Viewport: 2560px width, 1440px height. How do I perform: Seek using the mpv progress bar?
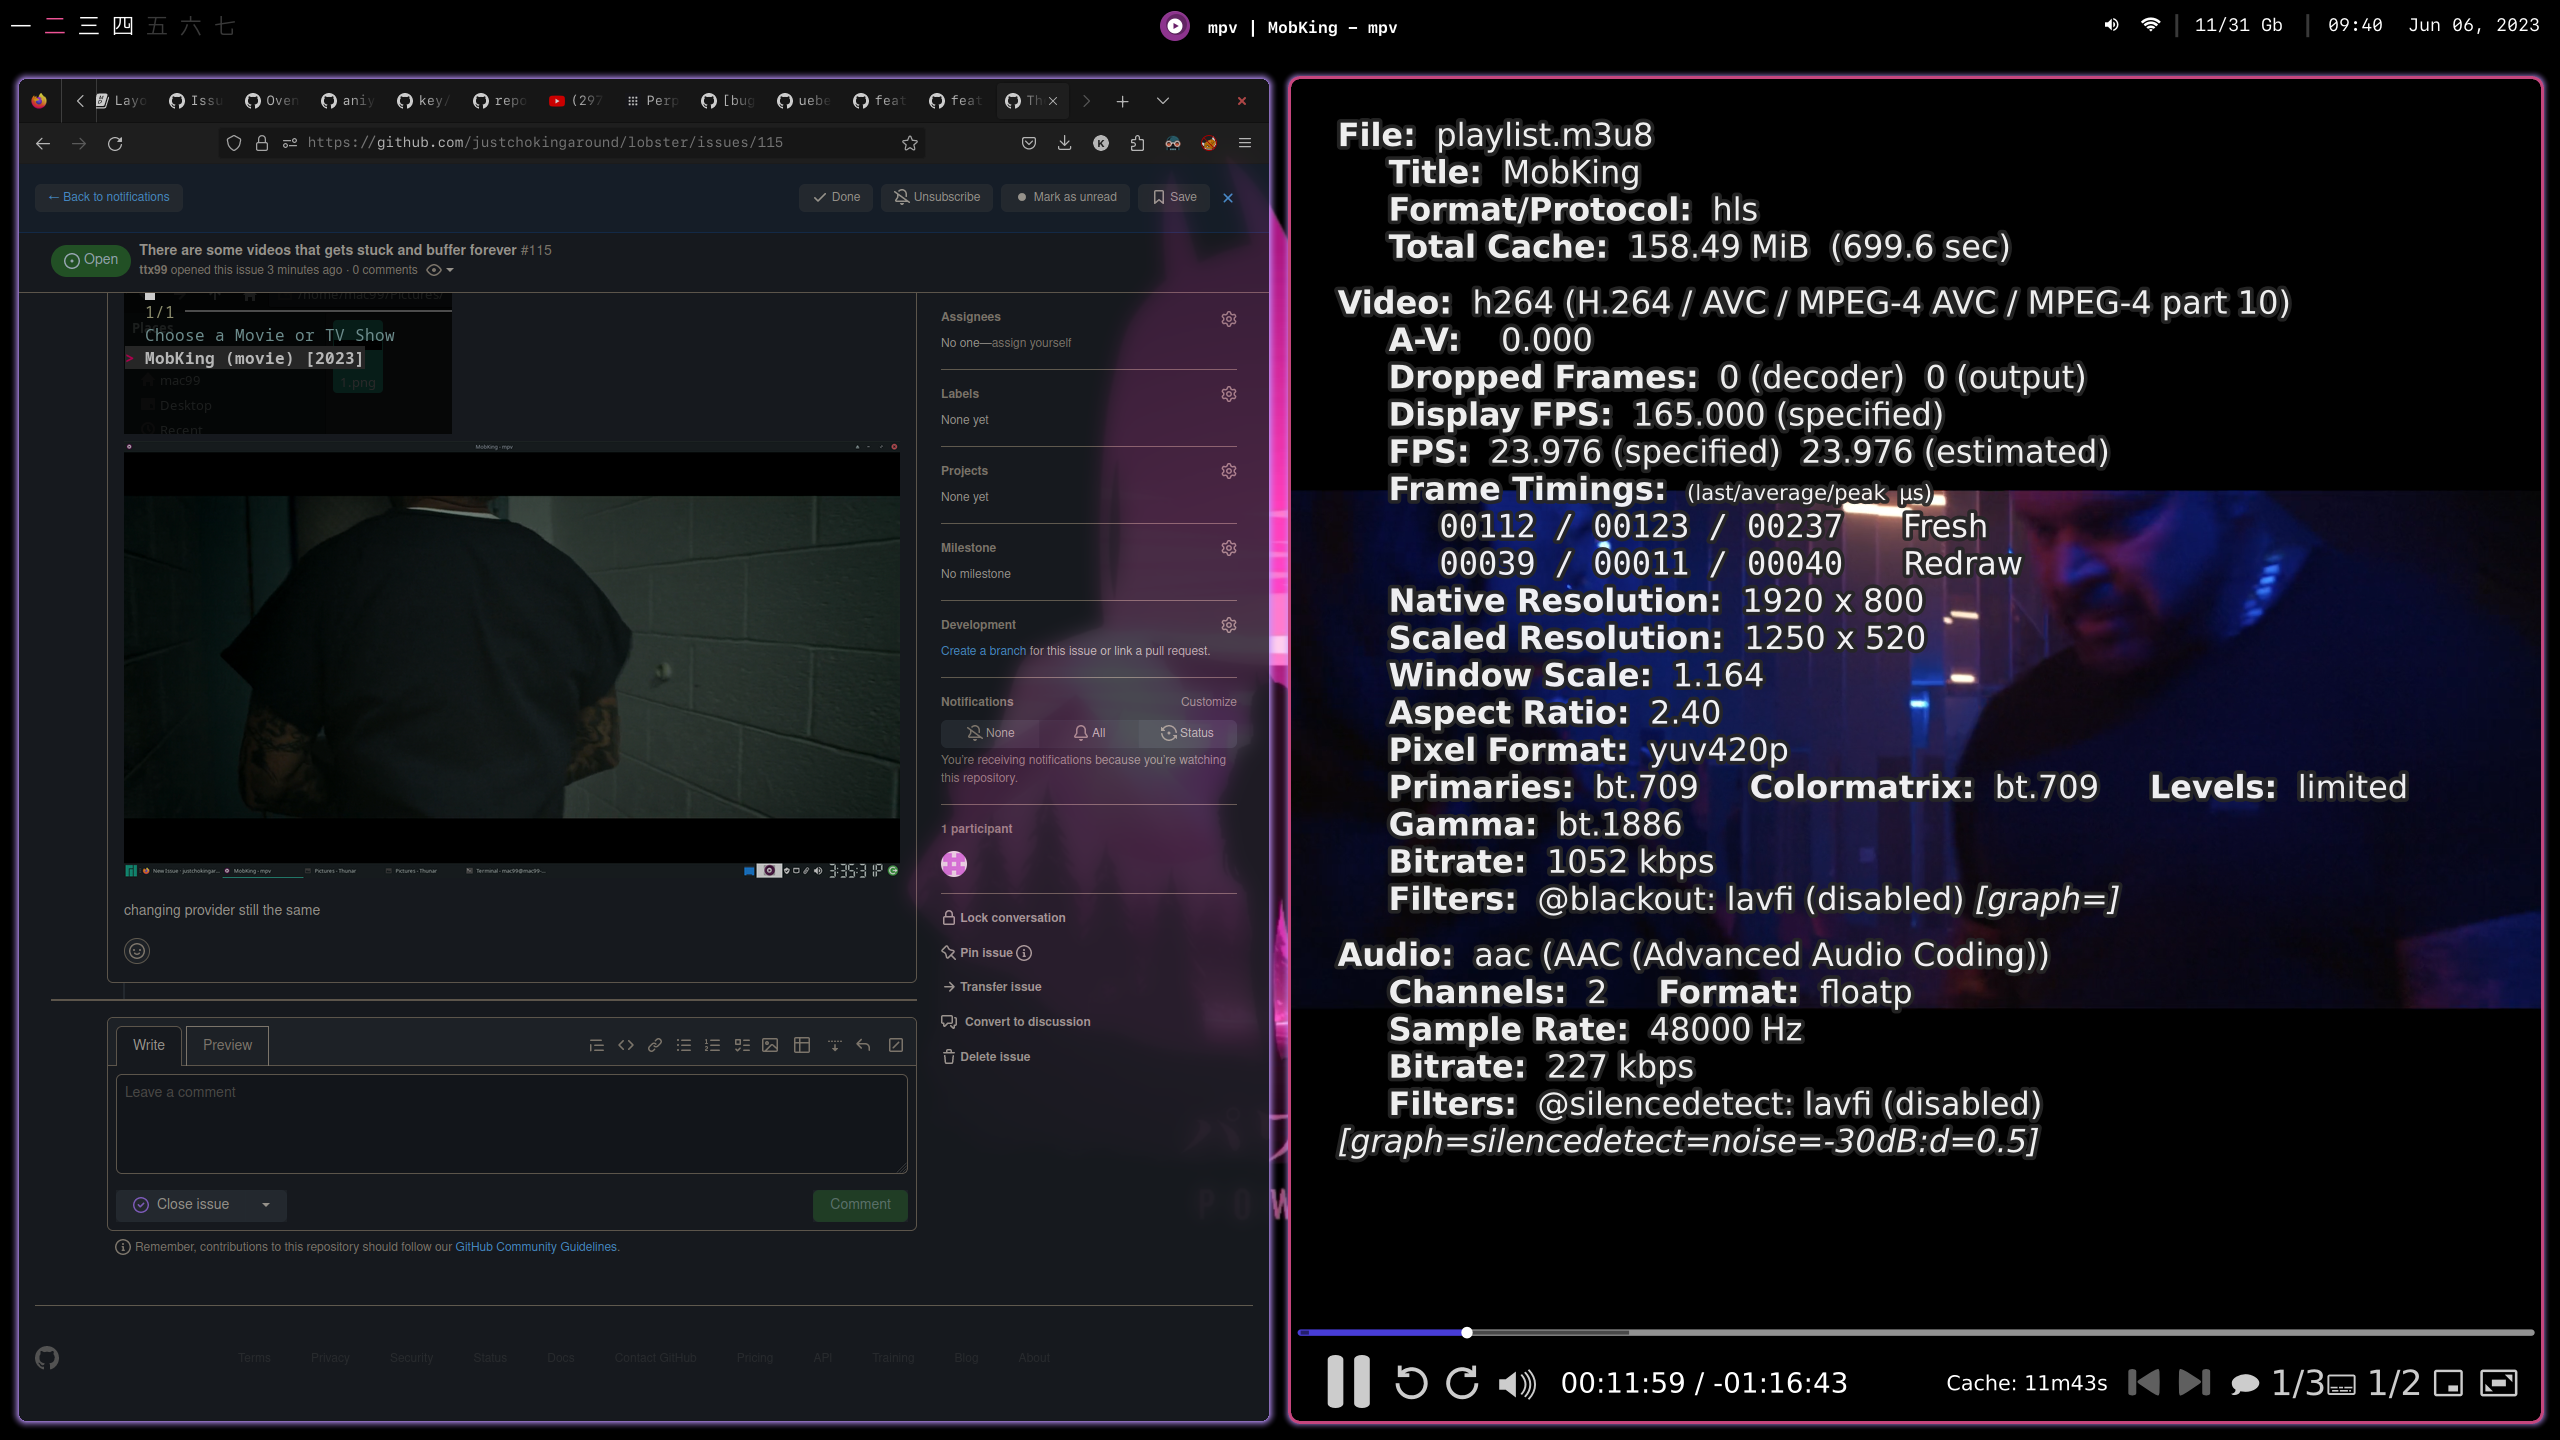[x=1900, y=1332]
